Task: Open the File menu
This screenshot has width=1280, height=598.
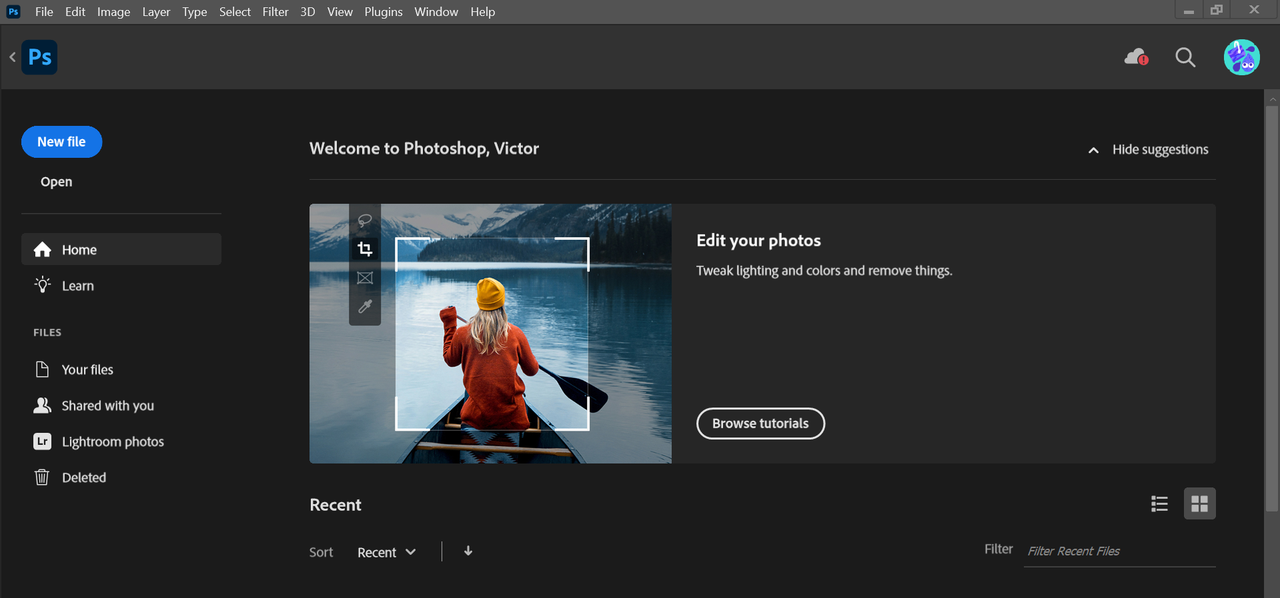Action: 44,12
